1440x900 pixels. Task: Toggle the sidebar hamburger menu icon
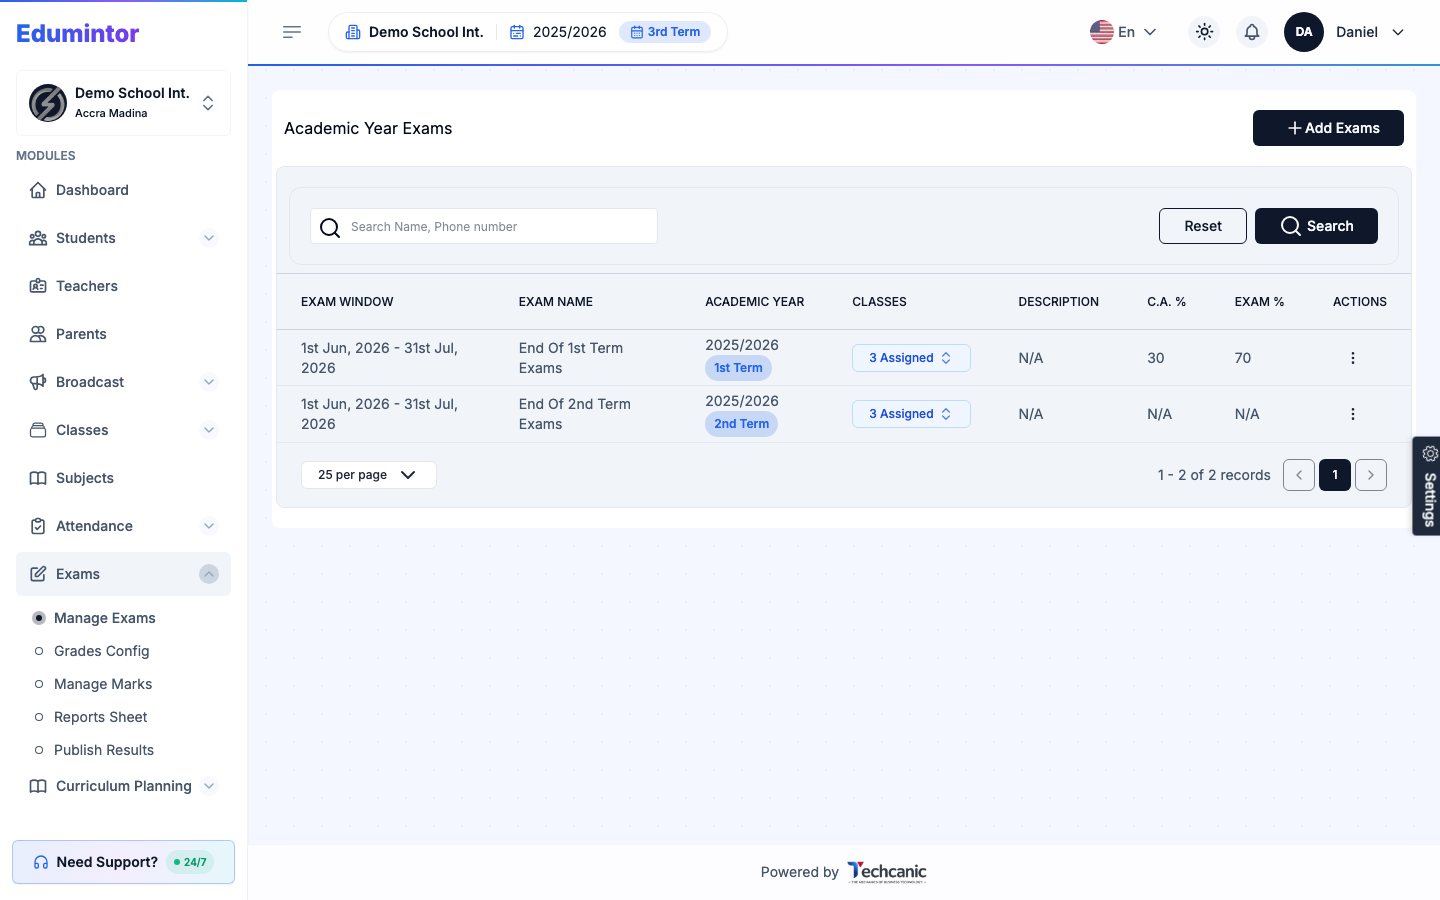292,32
